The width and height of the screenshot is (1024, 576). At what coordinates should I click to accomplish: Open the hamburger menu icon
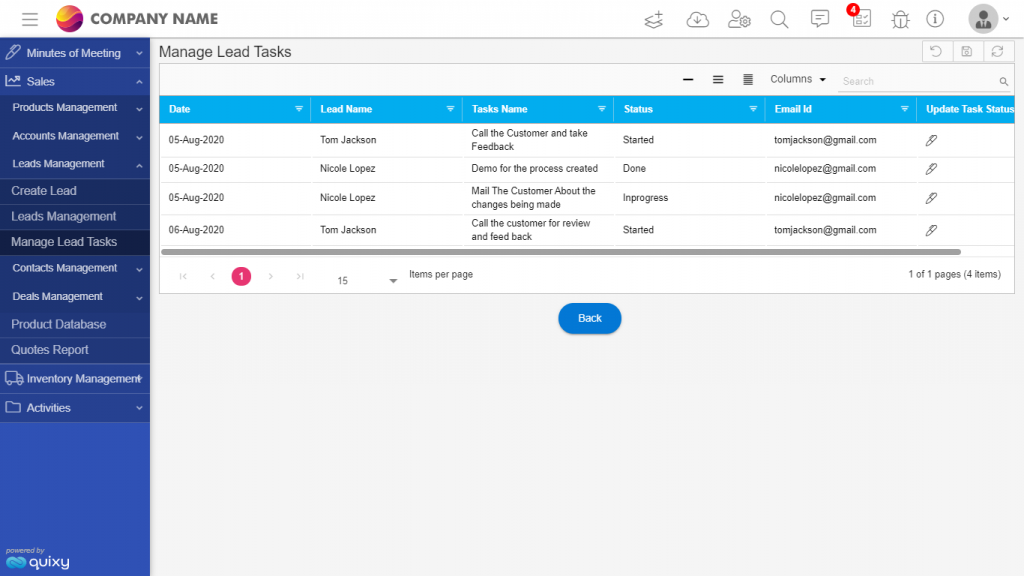coord(29,19)
